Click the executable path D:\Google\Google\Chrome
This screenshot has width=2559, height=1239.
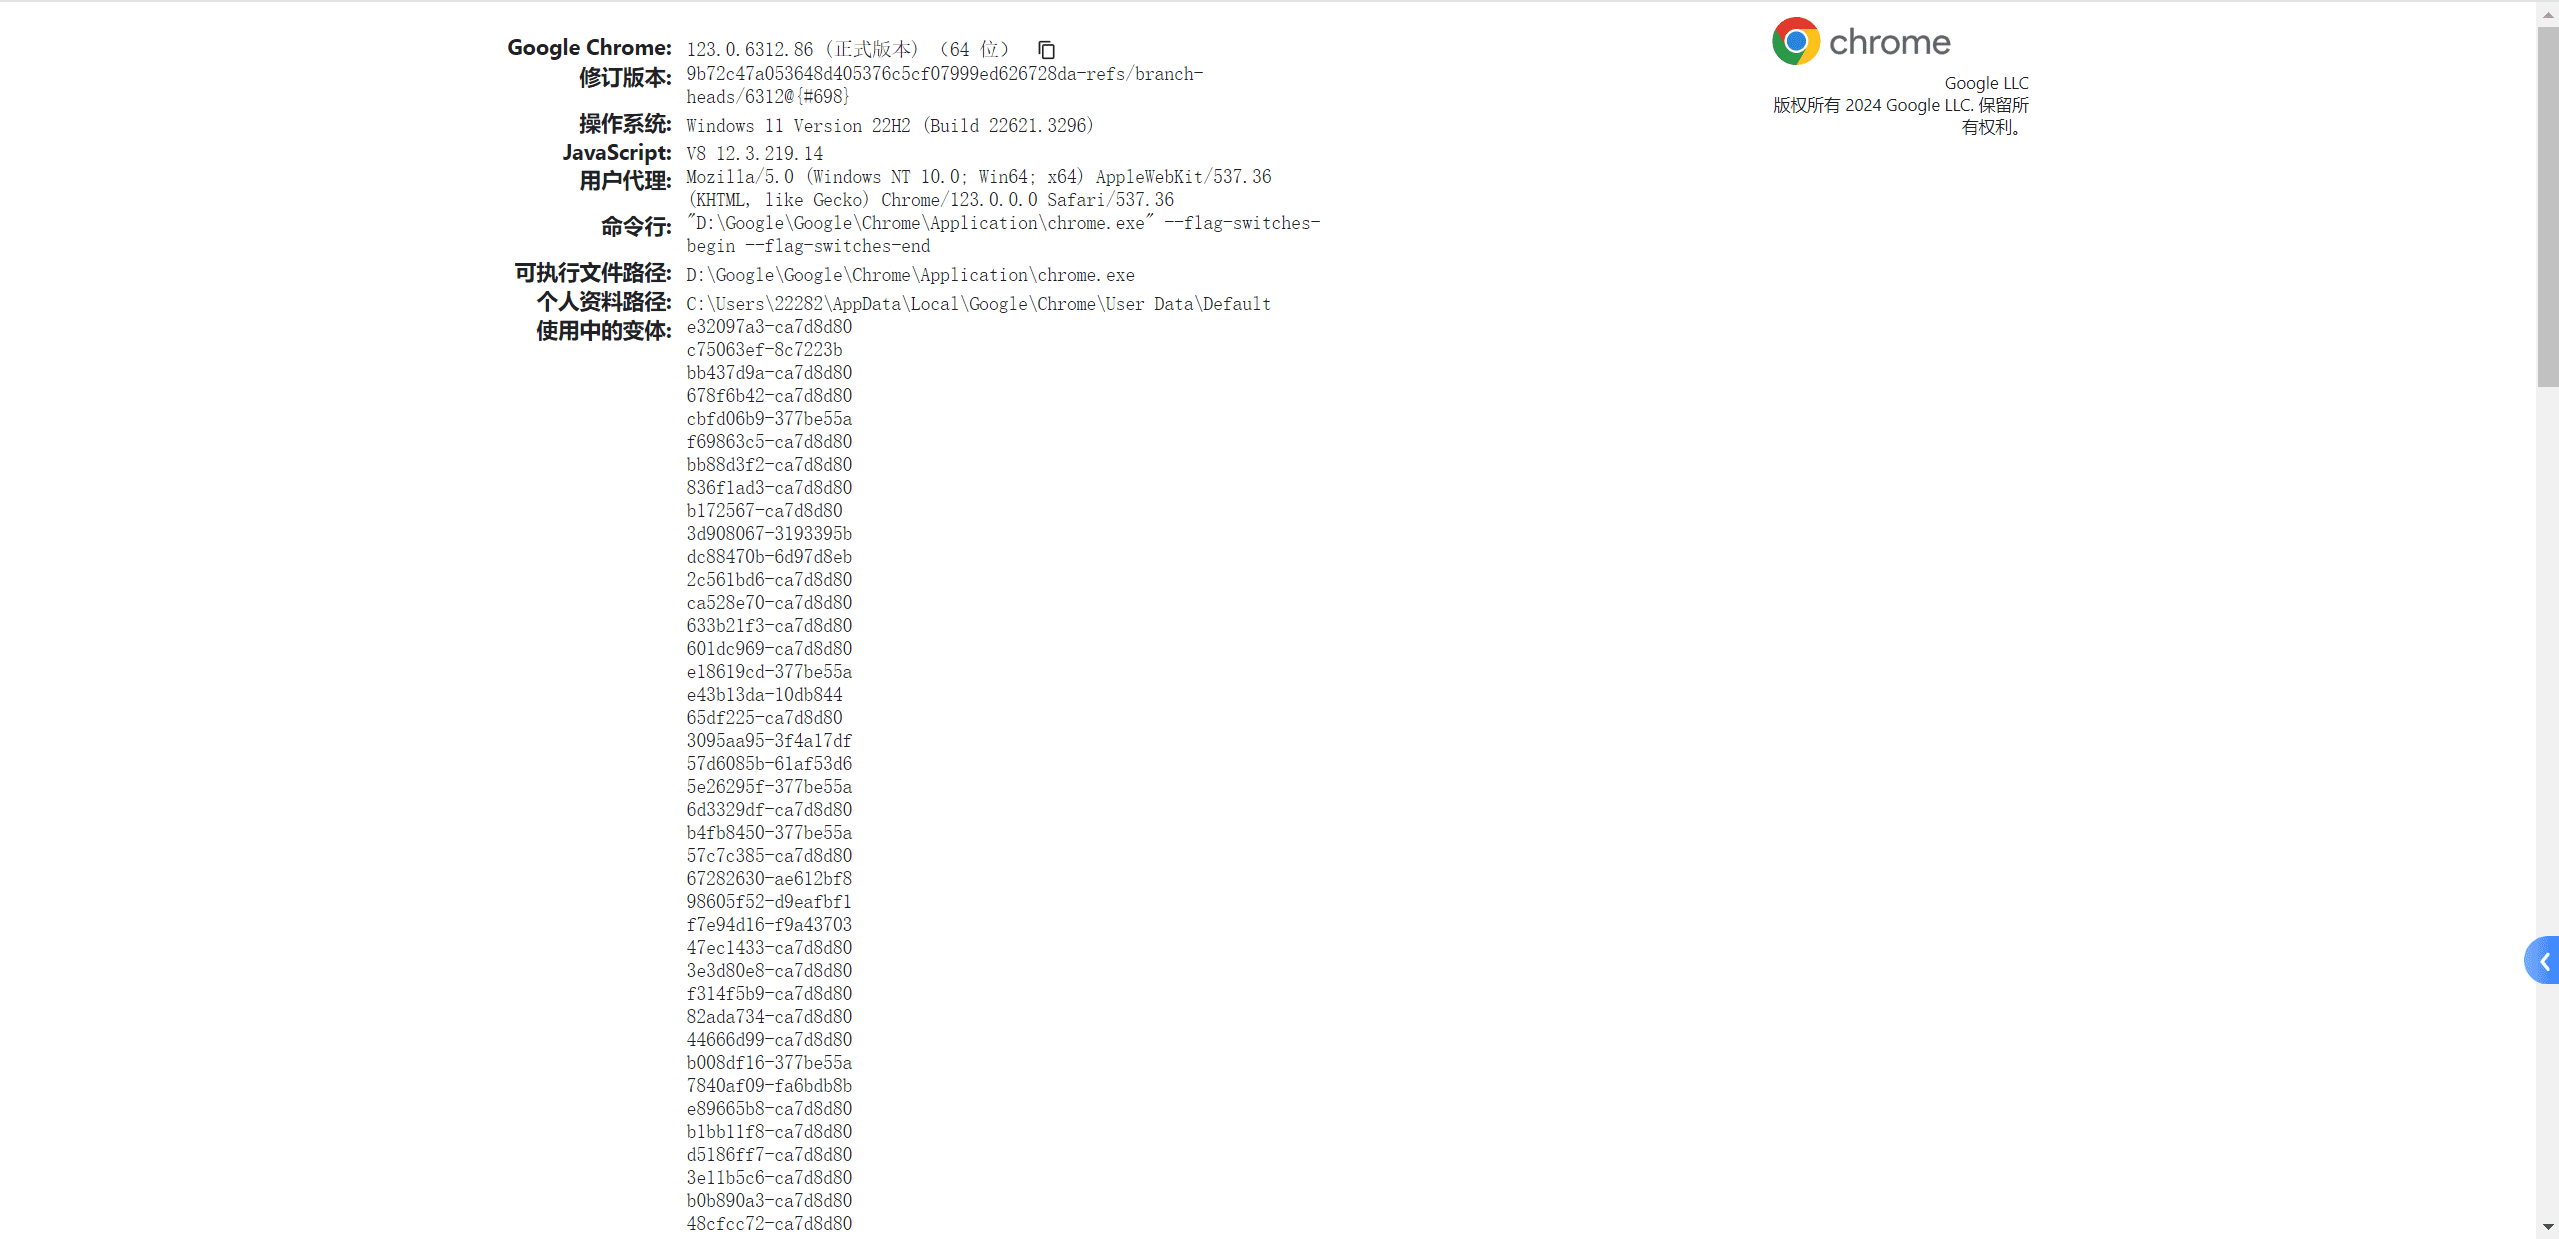(910, 275)
